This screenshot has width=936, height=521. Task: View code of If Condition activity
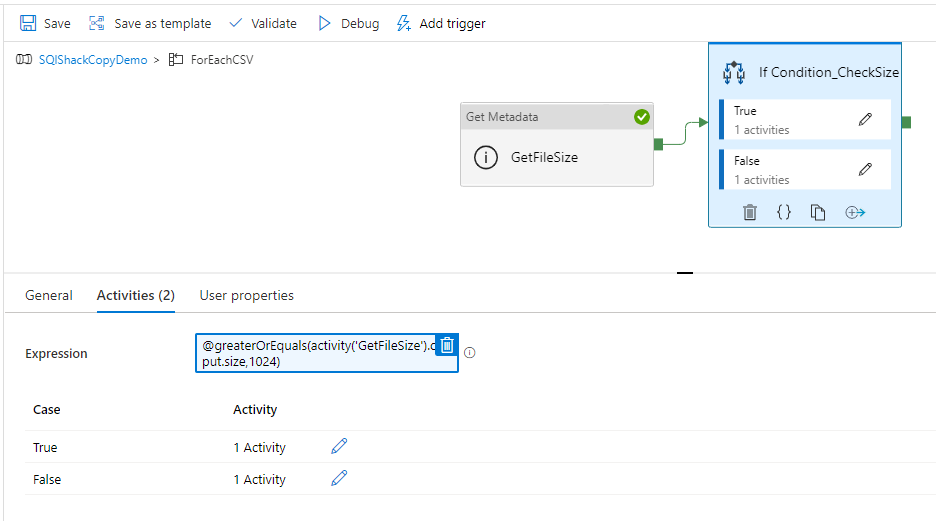pos(784,212)
